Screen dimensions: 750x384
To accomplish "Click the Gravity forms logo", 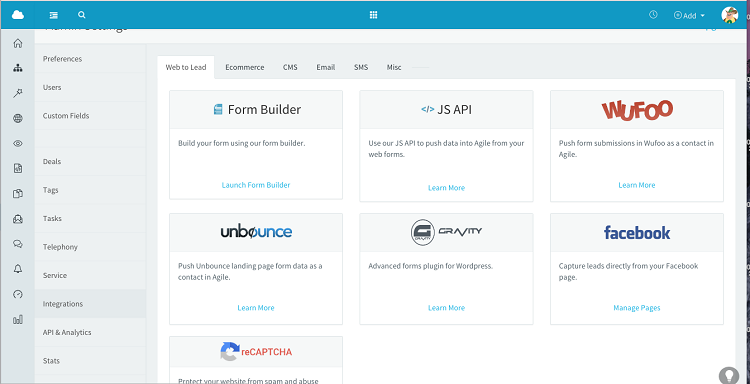I will coord(446,232).
